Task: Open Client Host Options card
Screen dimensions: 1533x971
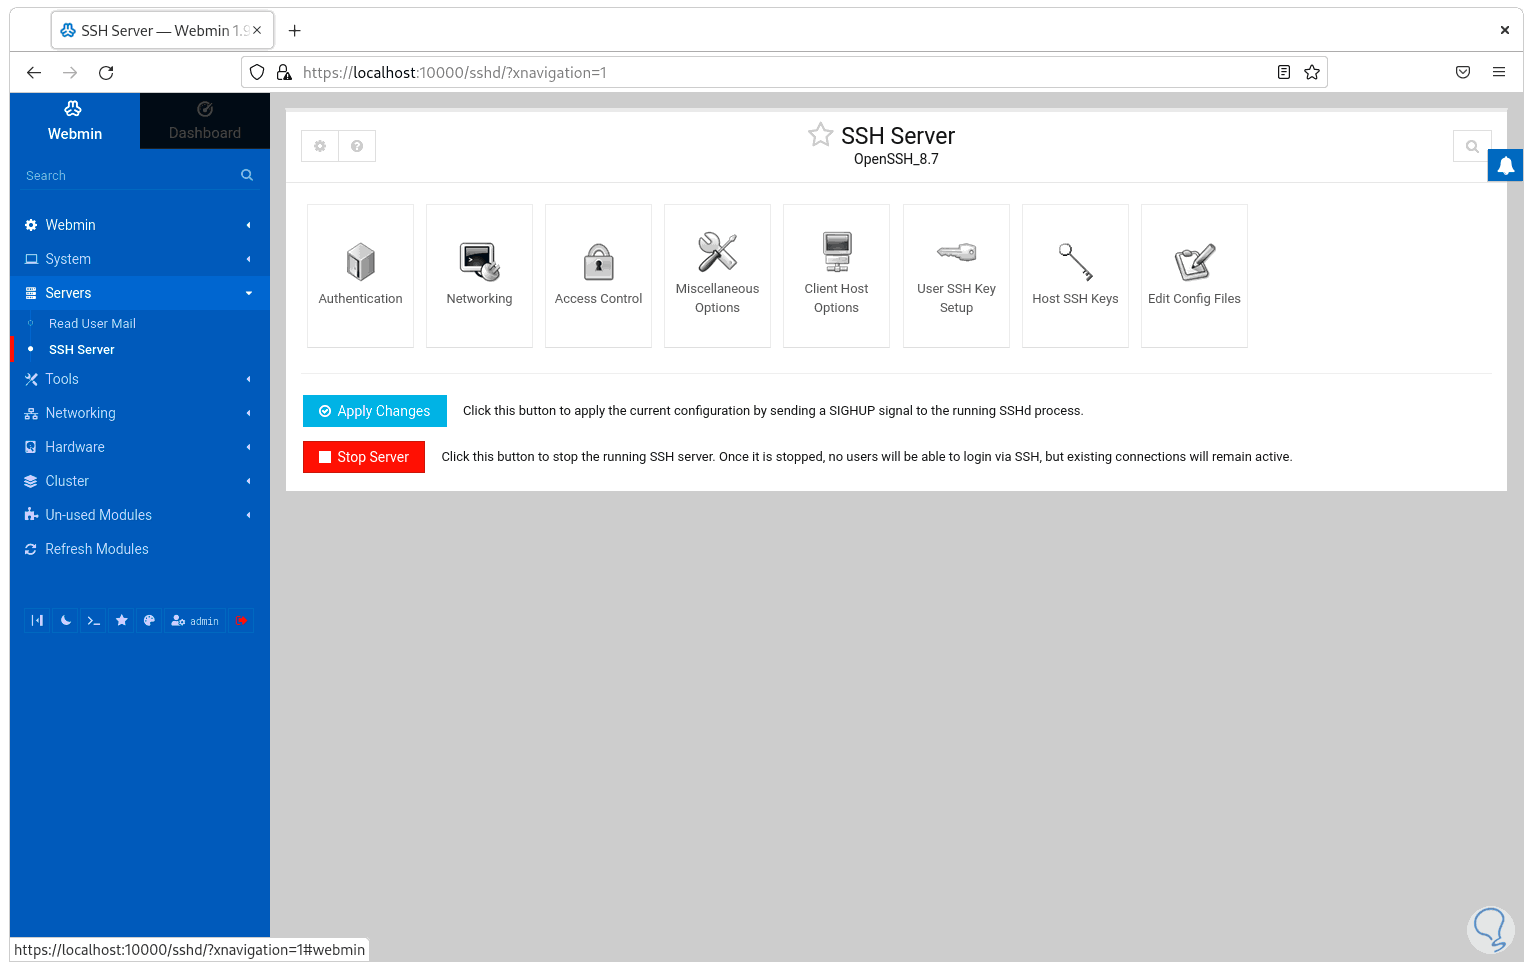Action: [x=836, y=276]
